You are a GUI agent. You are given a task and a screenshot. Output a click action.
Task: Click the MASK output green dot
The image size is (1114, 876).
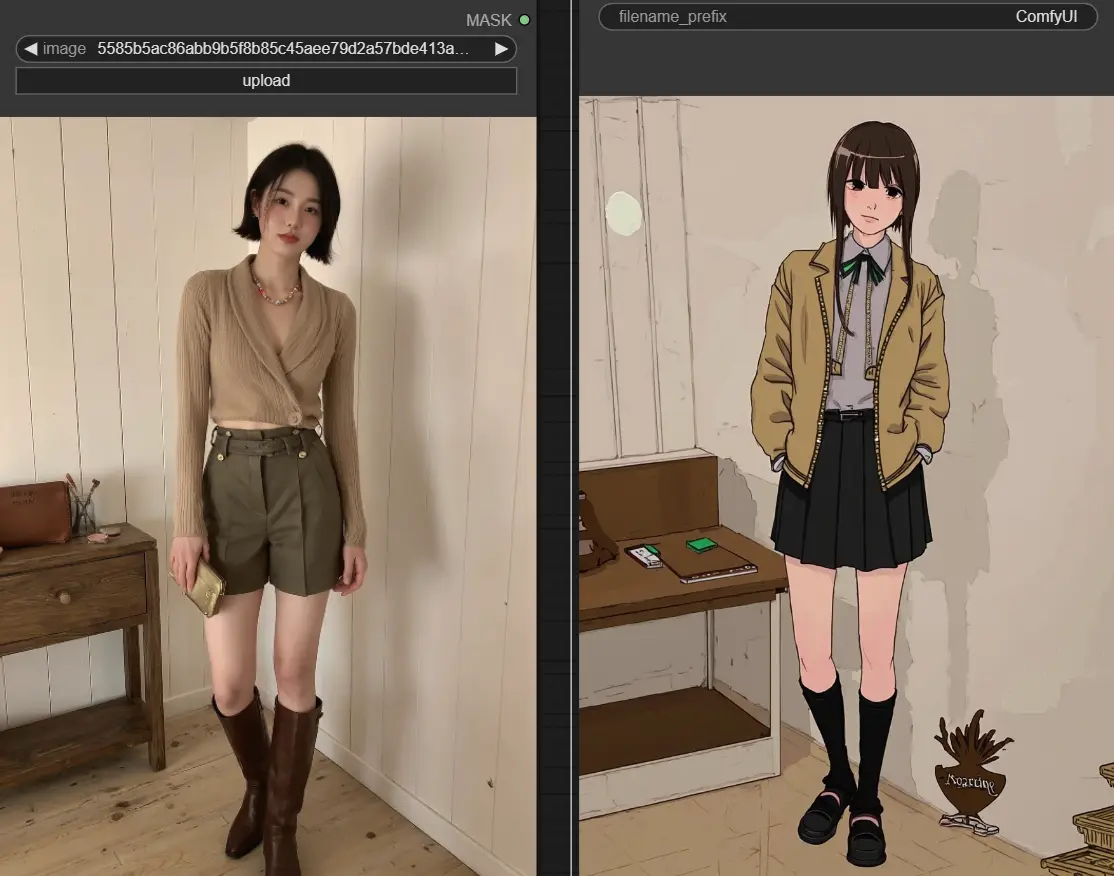524,20
